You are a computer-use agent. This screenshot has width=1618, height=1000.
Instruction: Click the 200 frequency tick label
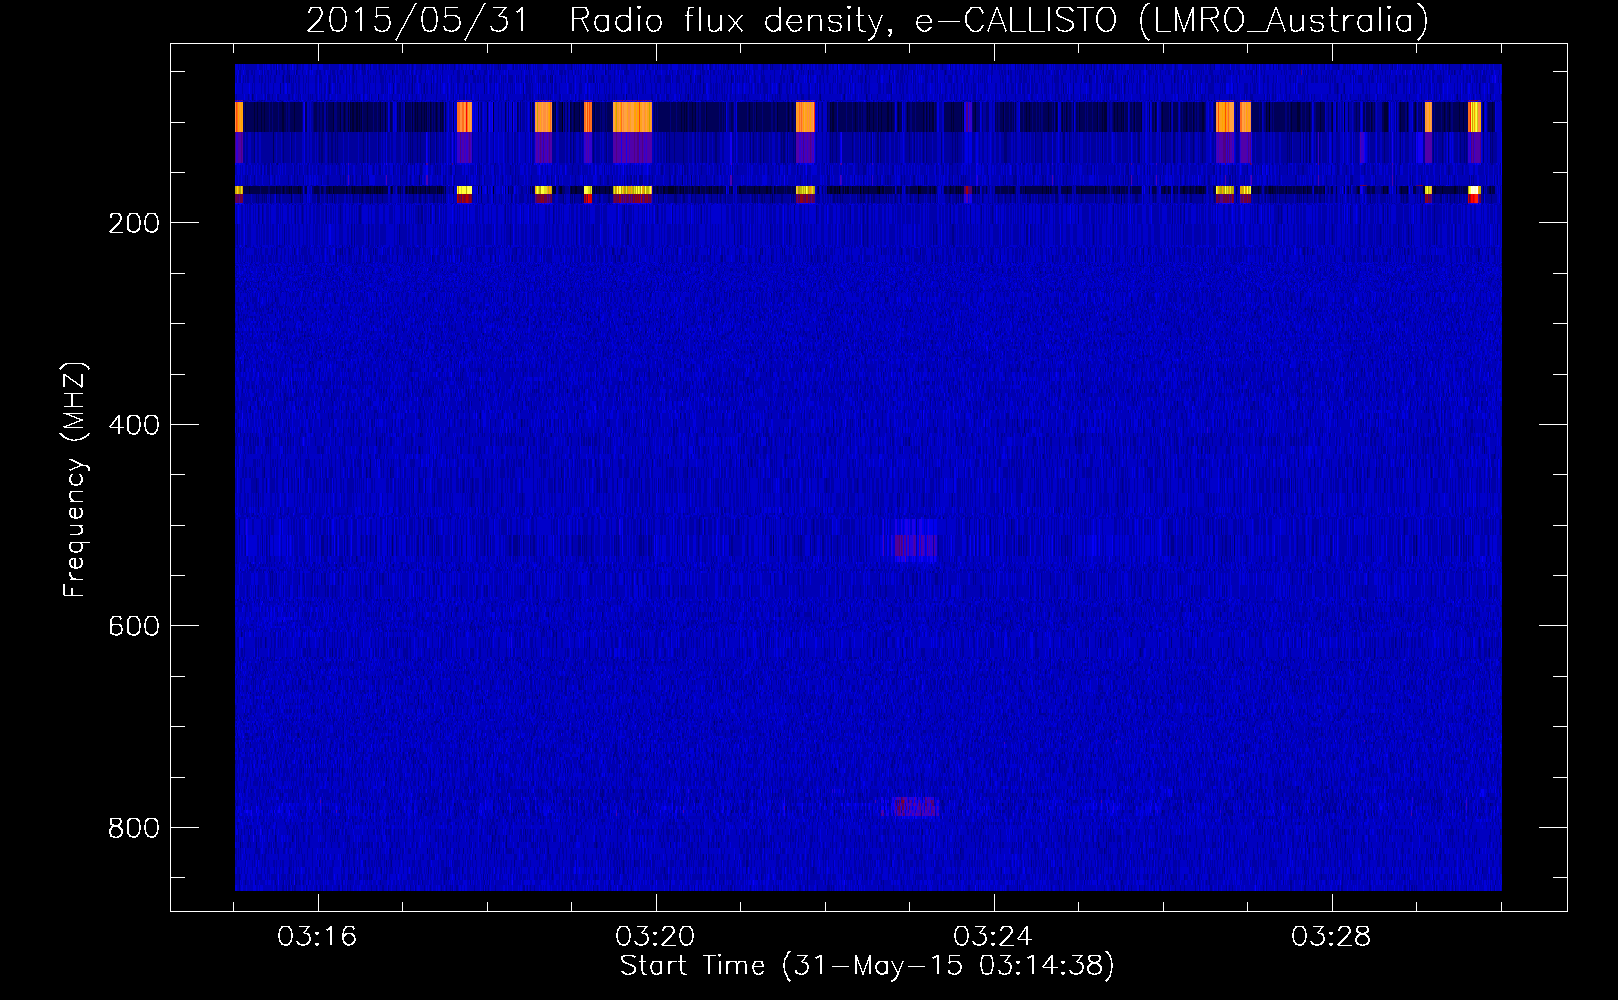coord(134,222)
